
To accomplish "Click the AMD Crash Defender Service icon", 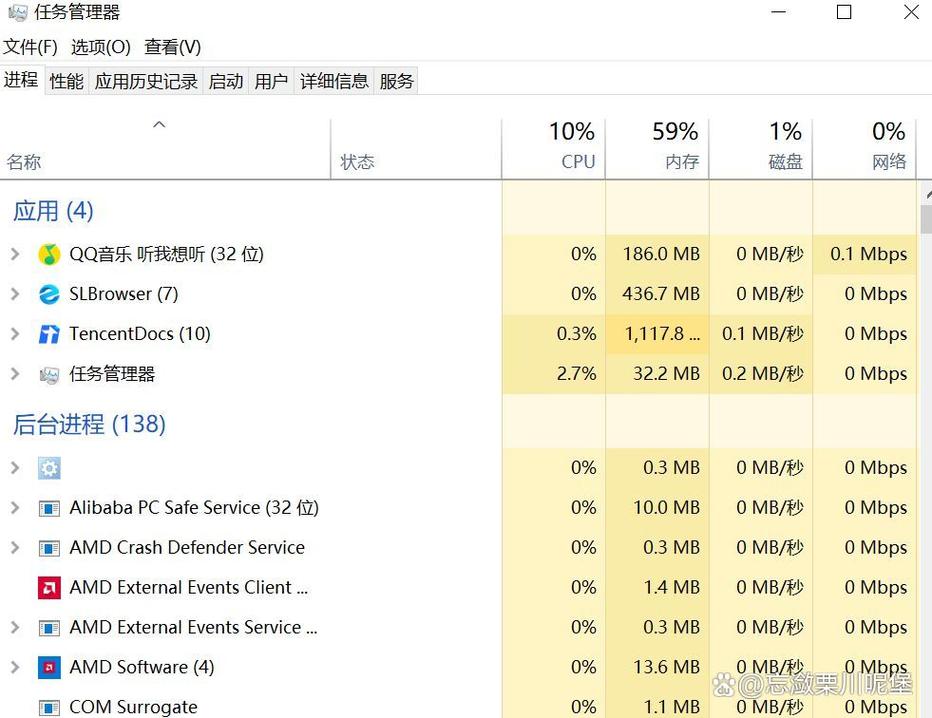I will 49,548.
